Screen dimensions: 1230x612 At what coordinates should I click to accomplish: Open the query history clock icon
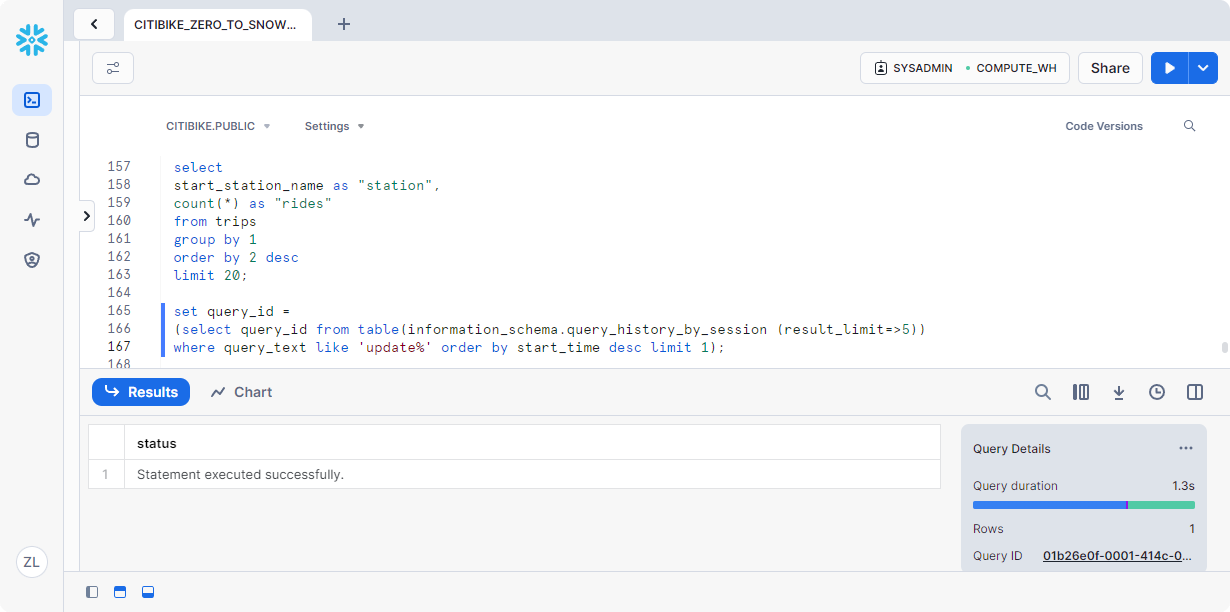point(1157,392)
